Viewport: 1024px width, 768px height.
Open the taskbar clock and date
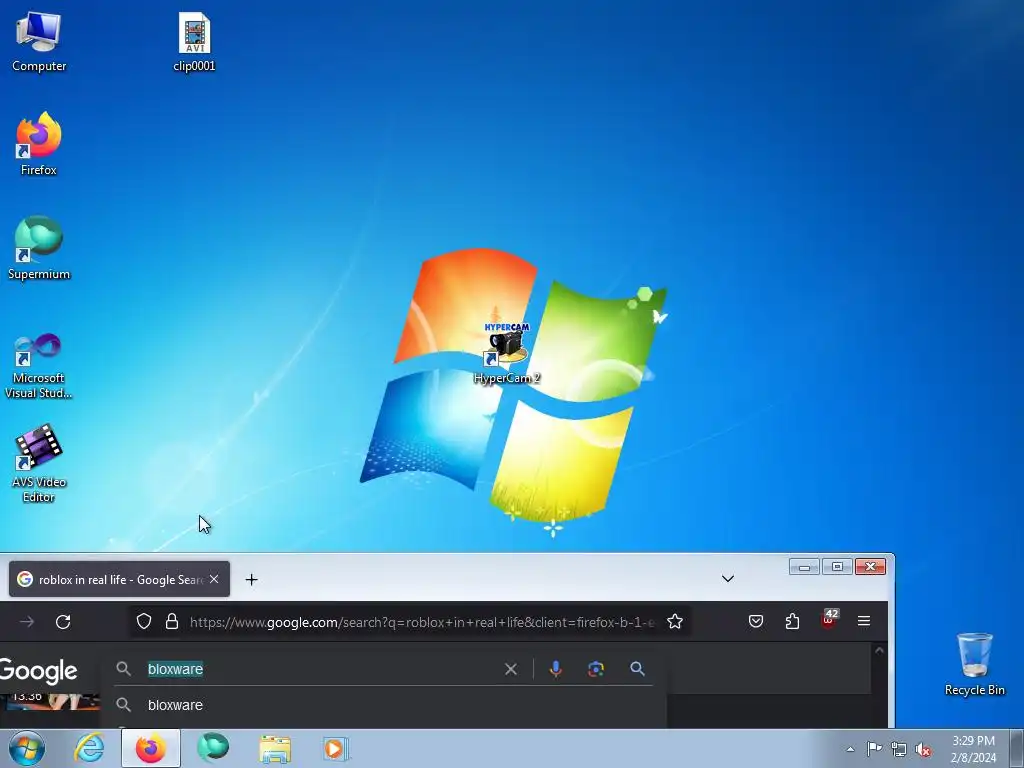click(x=973, y=749)
